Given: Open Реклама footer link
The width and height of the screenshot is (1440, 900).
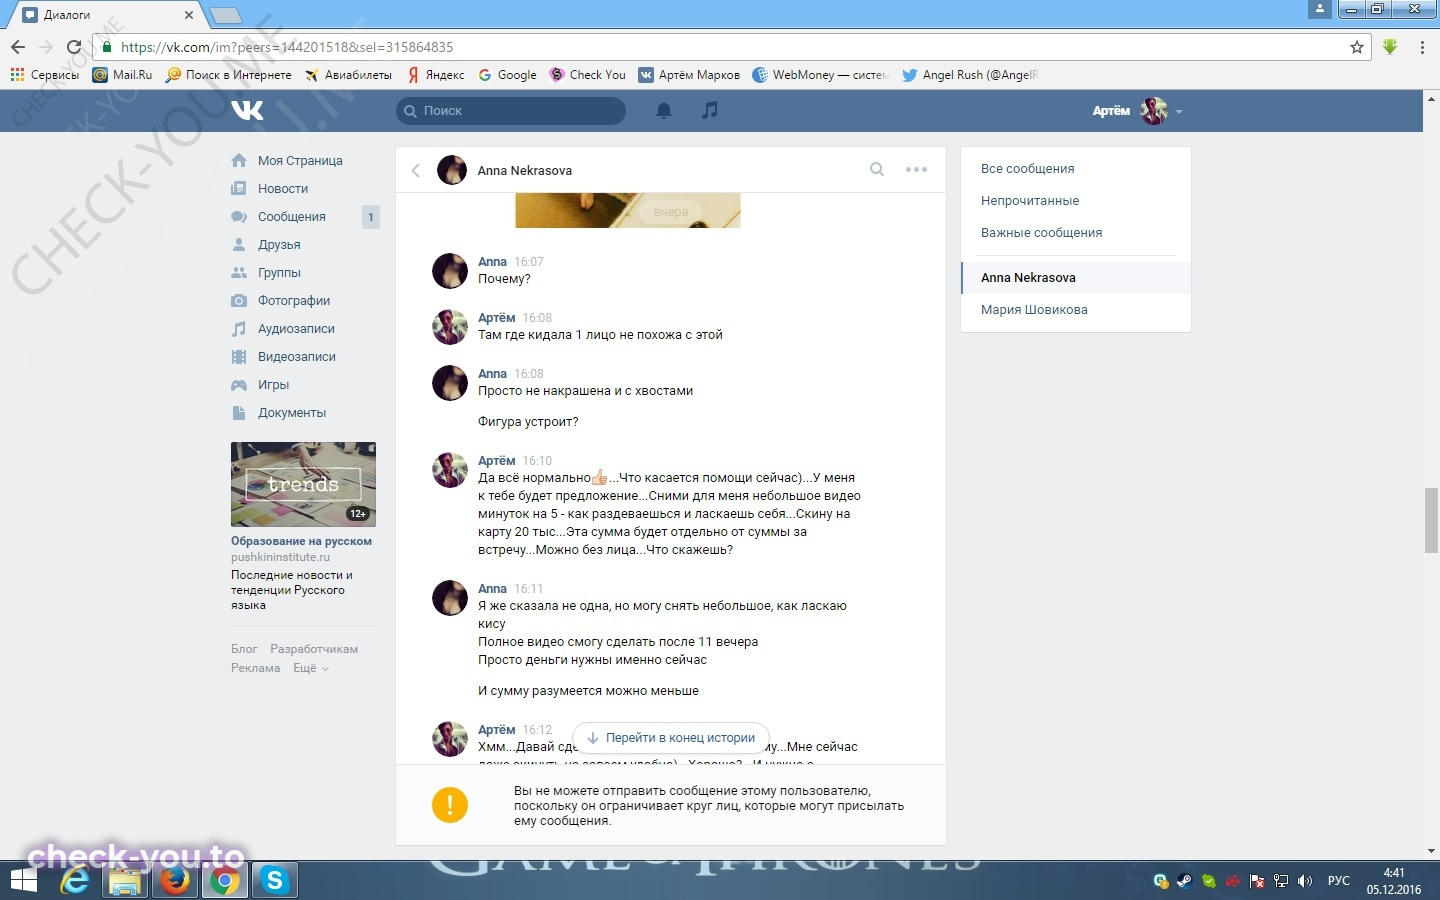Looking at the screenshot, I should [255, 668].
